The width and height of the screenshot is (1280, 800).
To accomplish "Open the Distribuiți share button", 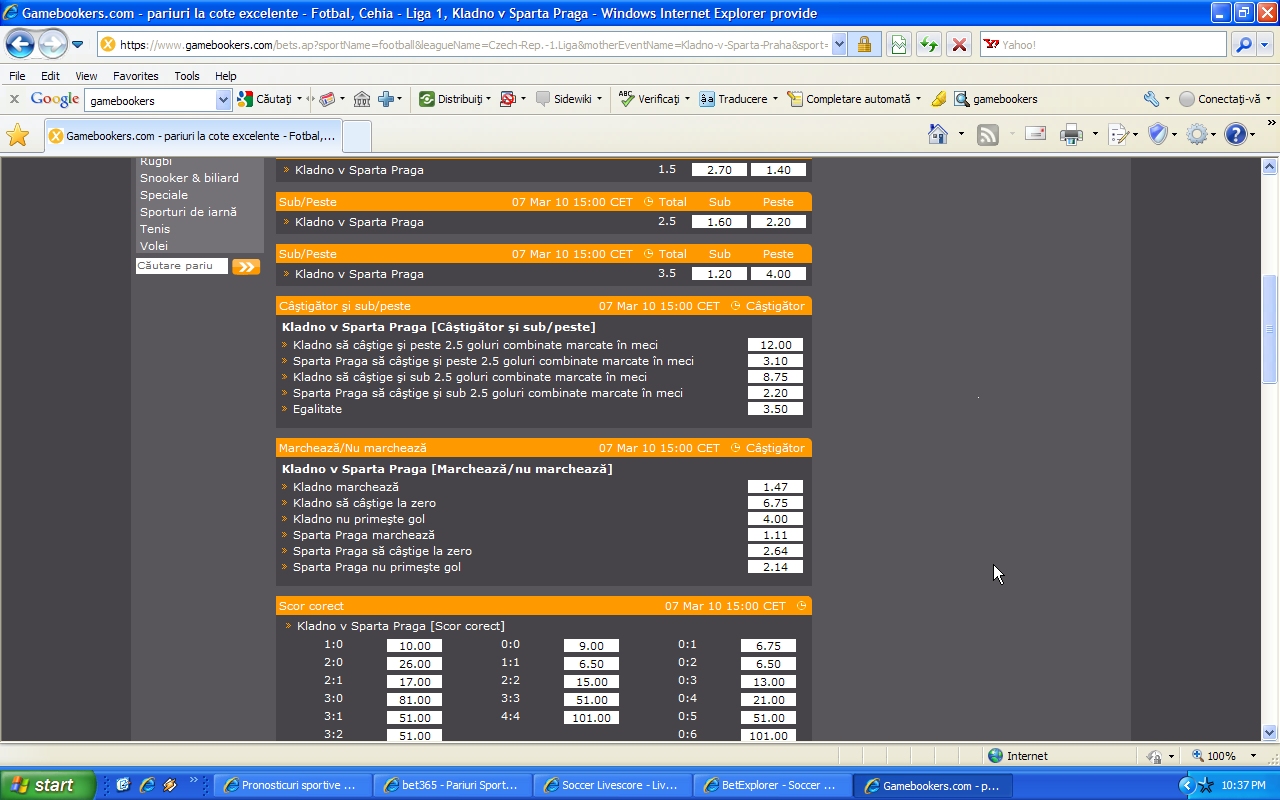I will click(x=455, y=99).
